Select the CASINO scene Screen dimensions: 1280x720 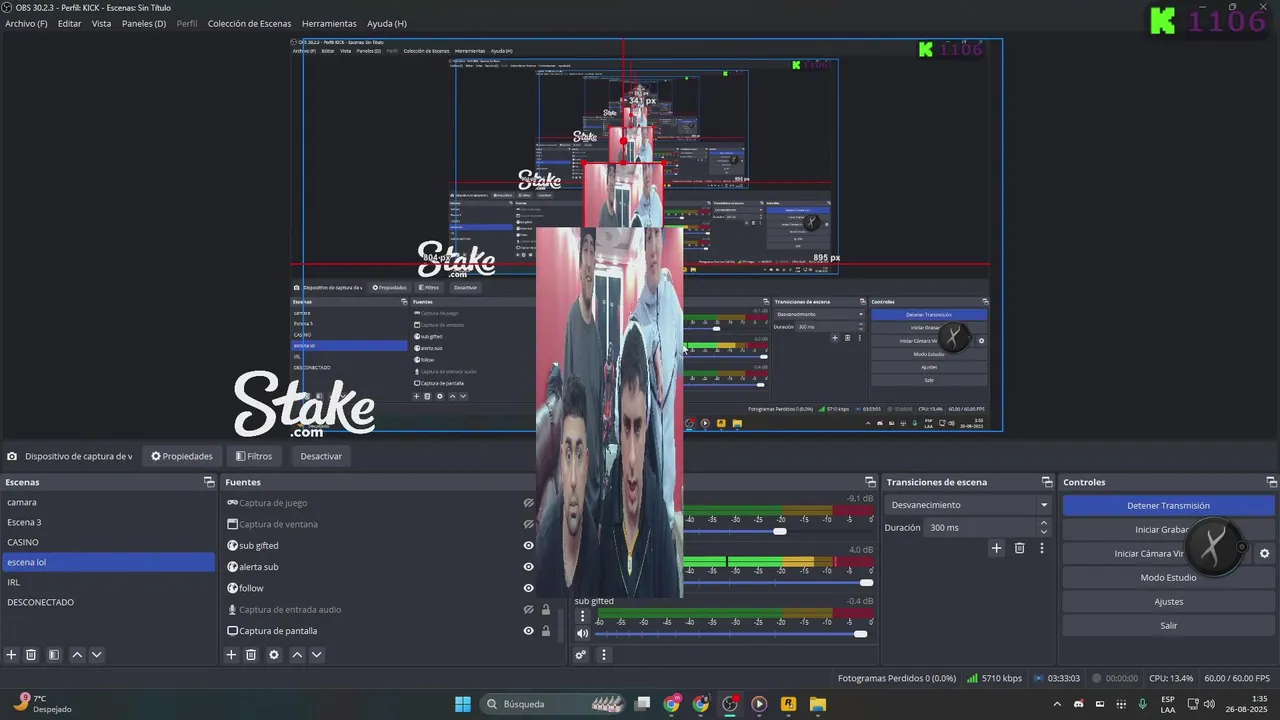(108, 542)
